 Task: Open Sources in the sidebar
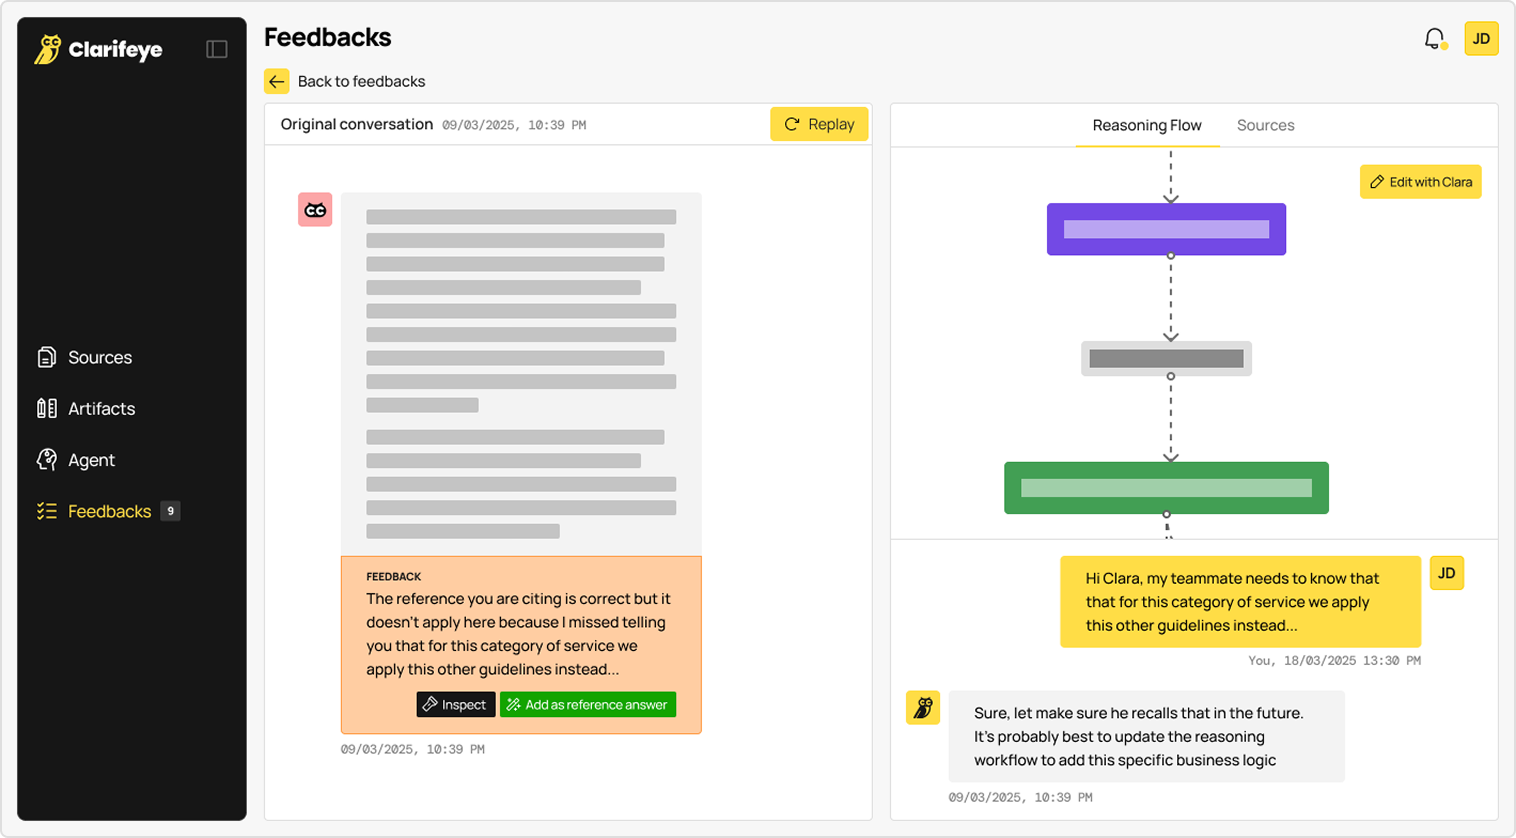click(99, 357)
